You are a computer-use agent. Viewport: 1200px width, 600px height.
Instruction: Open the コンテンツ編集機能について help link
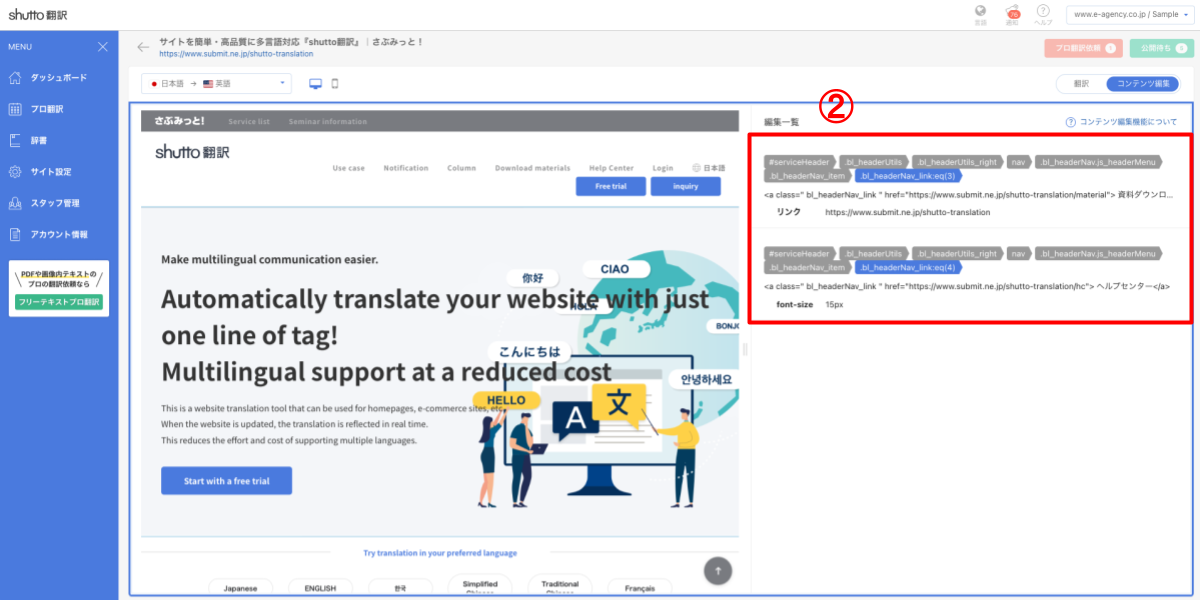point(1129,122)
